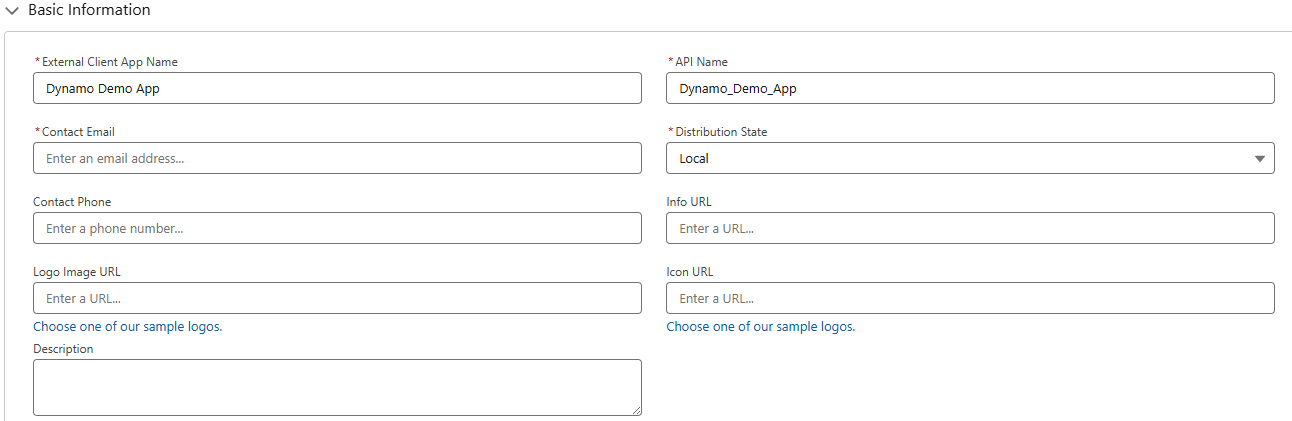Collapse the Basic Information section chevron
Viewport: 1292px width, 421px height.
pos(12,11)
